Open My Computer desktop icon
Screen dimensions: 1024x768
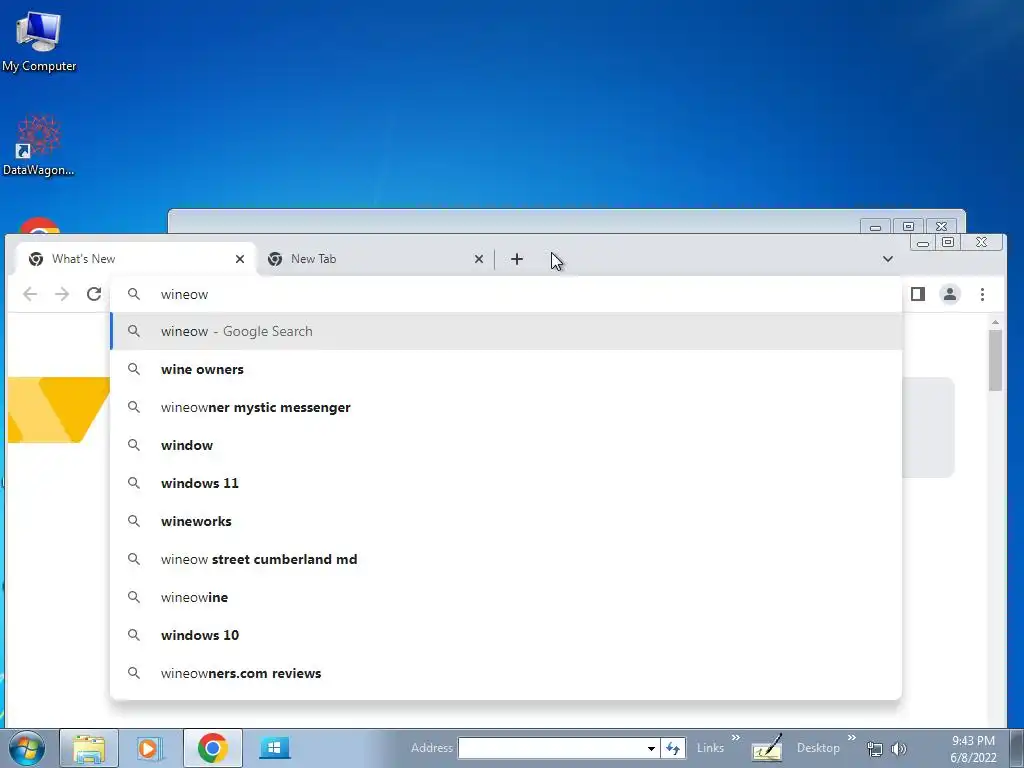coord(39,40)
